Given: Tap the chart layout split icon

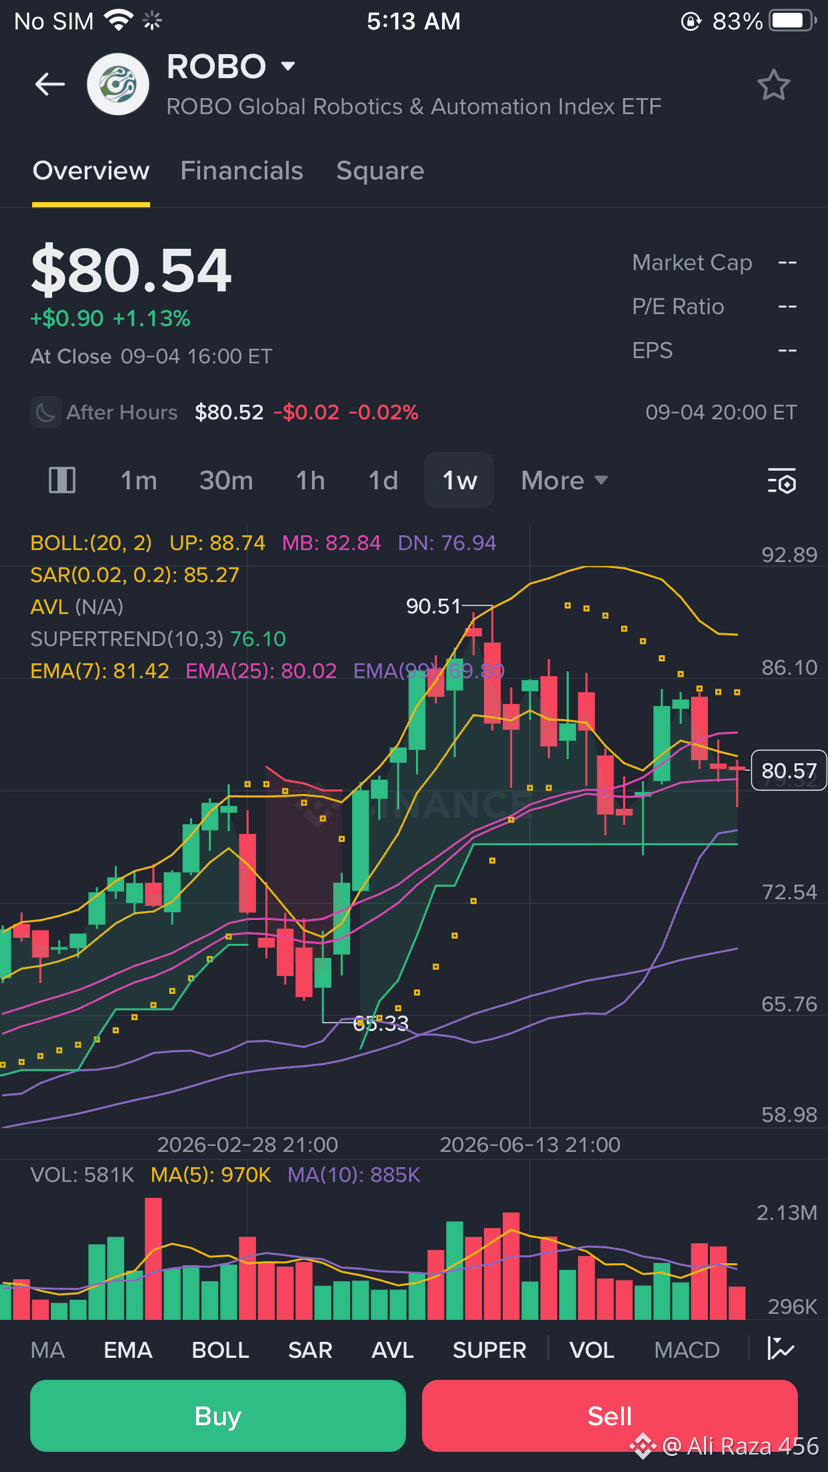Looking at the screenshot, I should point(62,480).
